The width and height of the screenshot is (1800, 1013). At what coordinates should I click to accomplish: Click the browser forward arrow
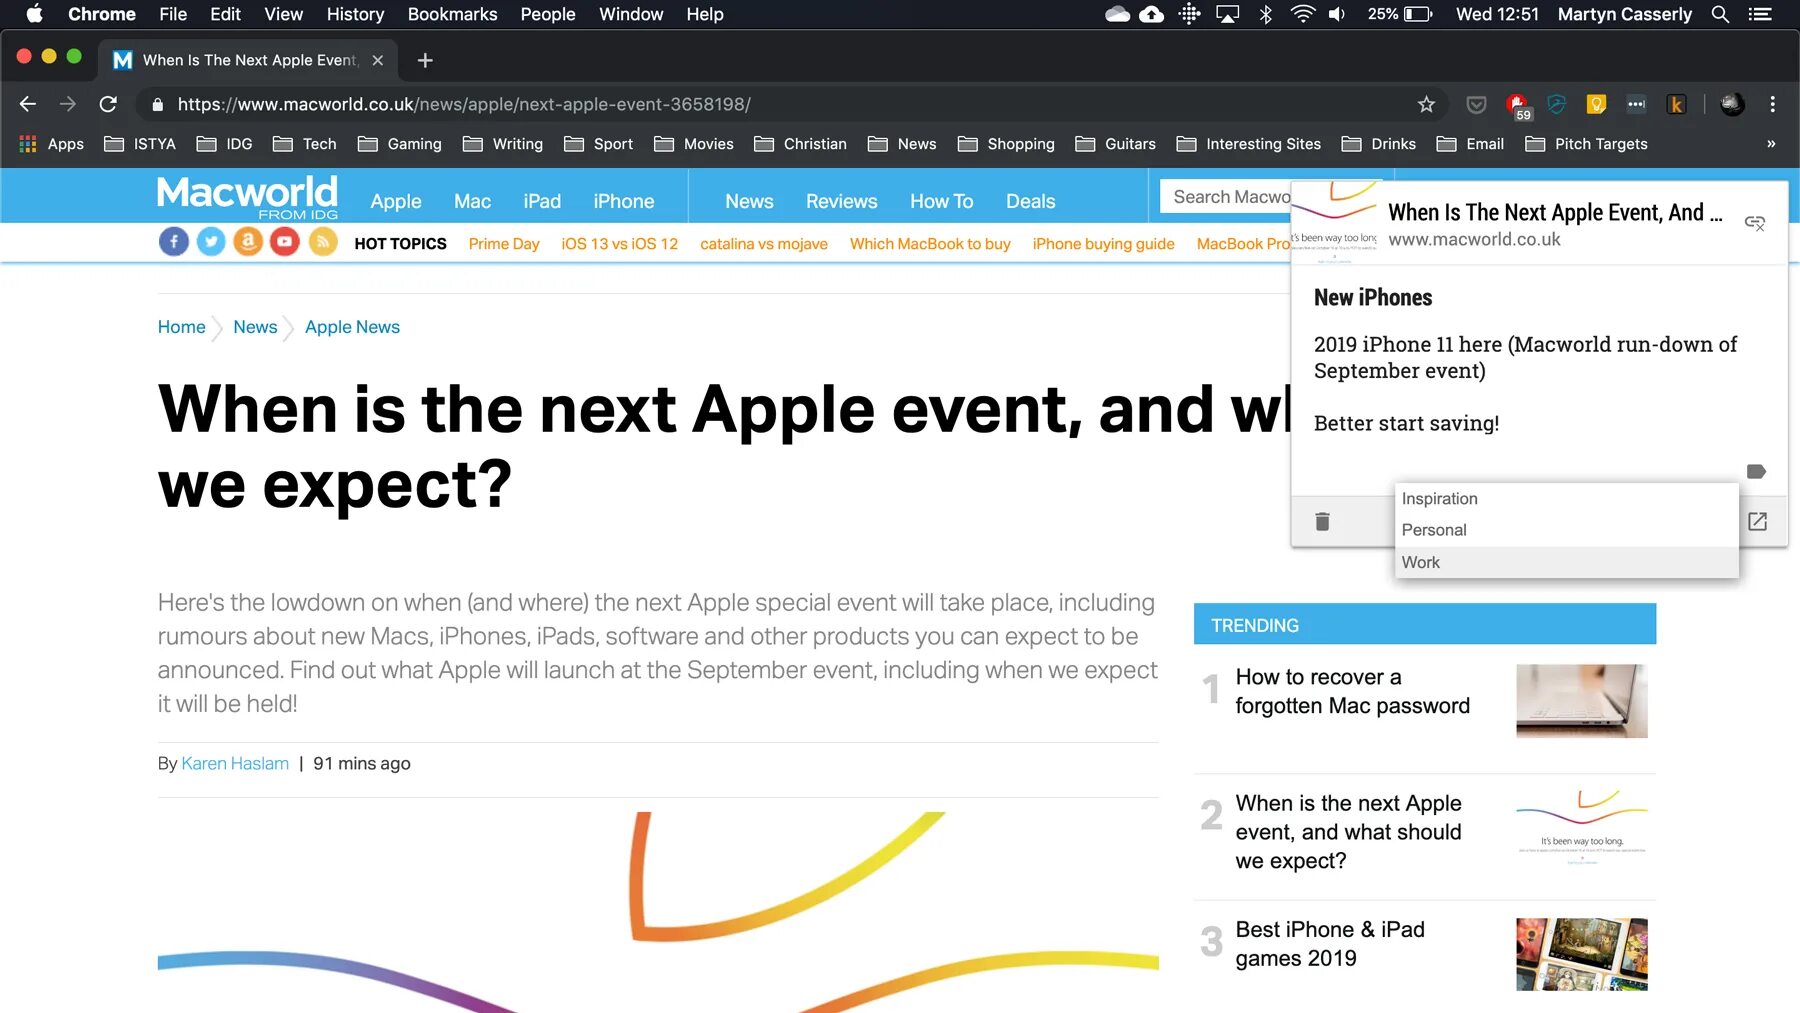(x=68, y=104)
